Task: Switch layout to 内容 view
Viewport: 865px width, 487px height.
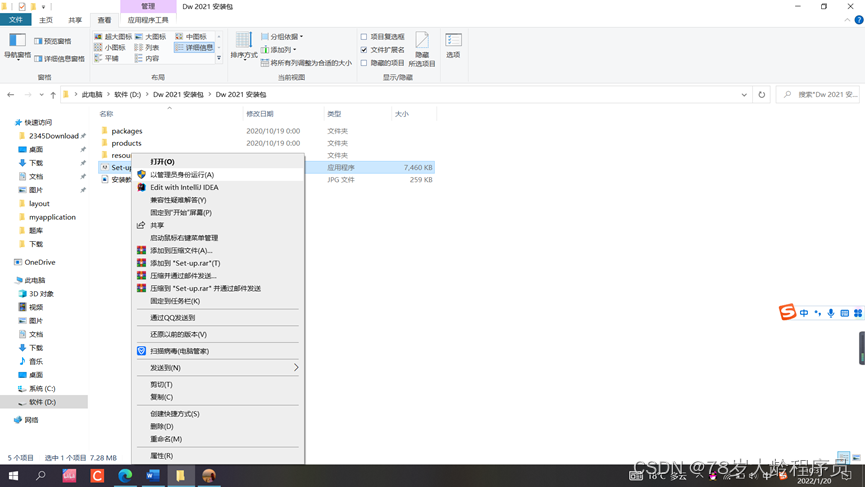Action: point(147,58)
